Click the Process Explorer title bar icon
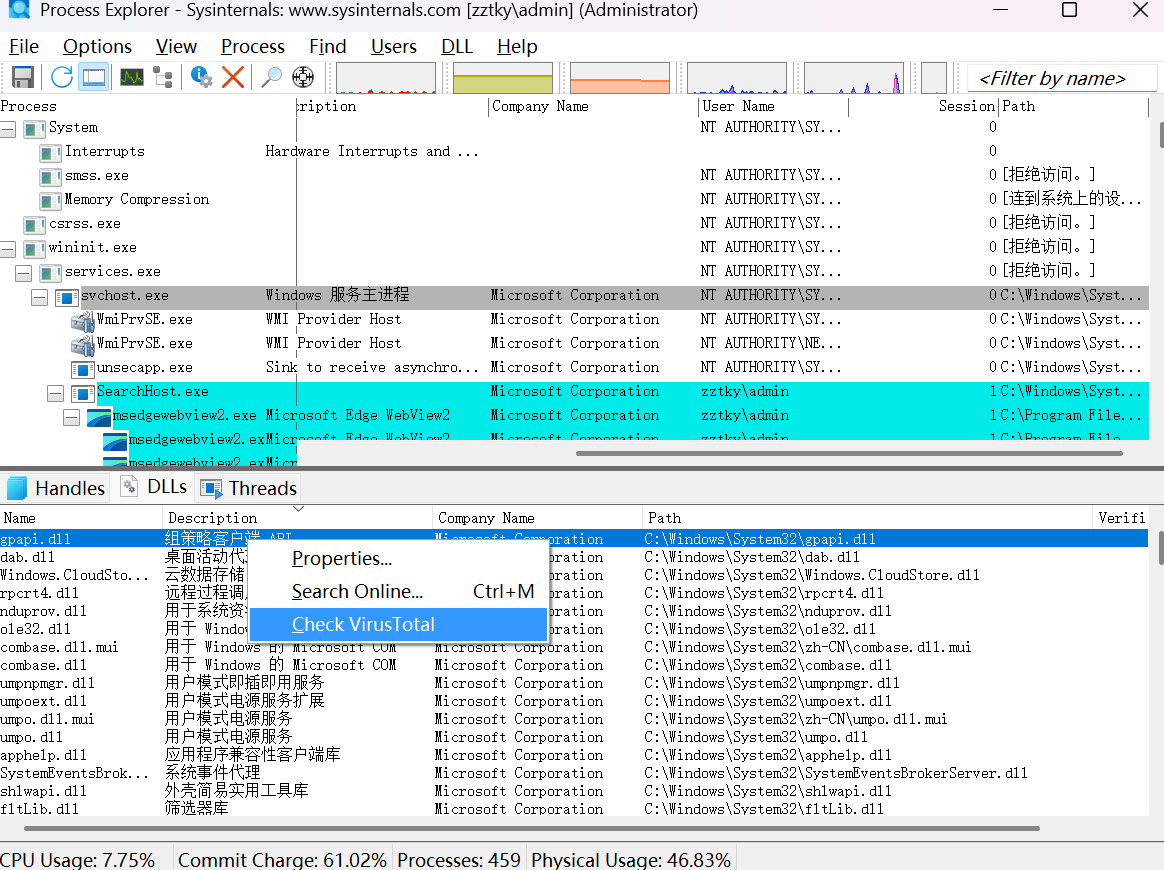 pos(19,10)
